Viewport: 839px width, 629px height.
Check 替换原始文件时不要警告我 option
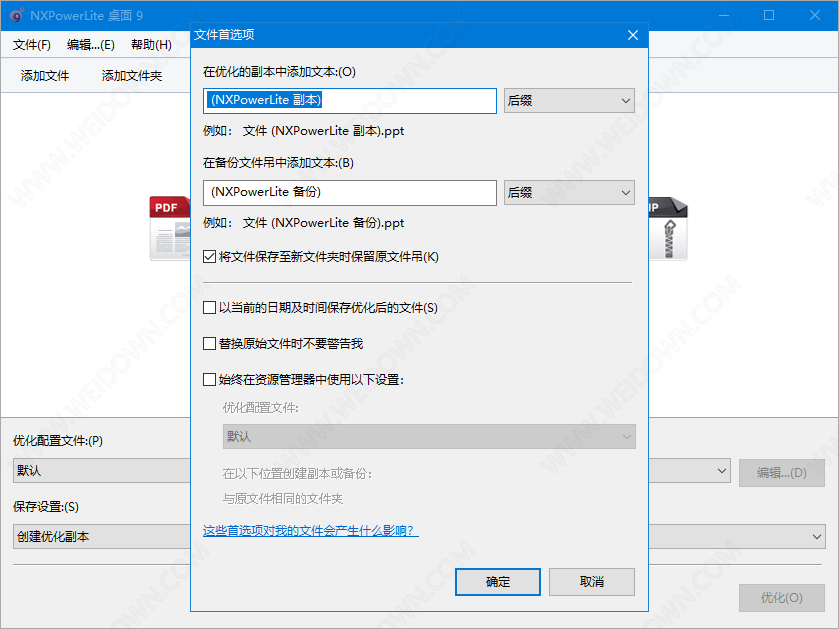pyautogui.click(x=210, y=344)
